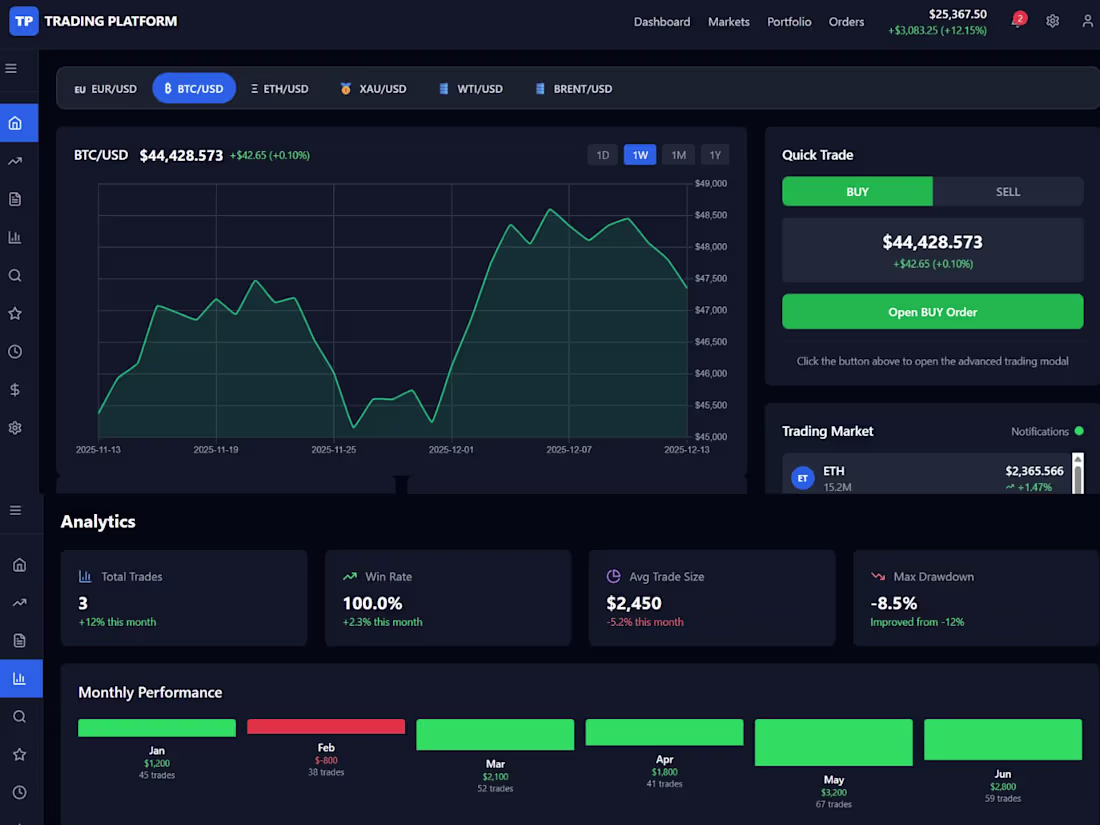Image resolution: width=1100 pixels, height=825 pixels.
Task: Select the 1Y chart range option
Action: pyautogui.click(x=715, y=155)
